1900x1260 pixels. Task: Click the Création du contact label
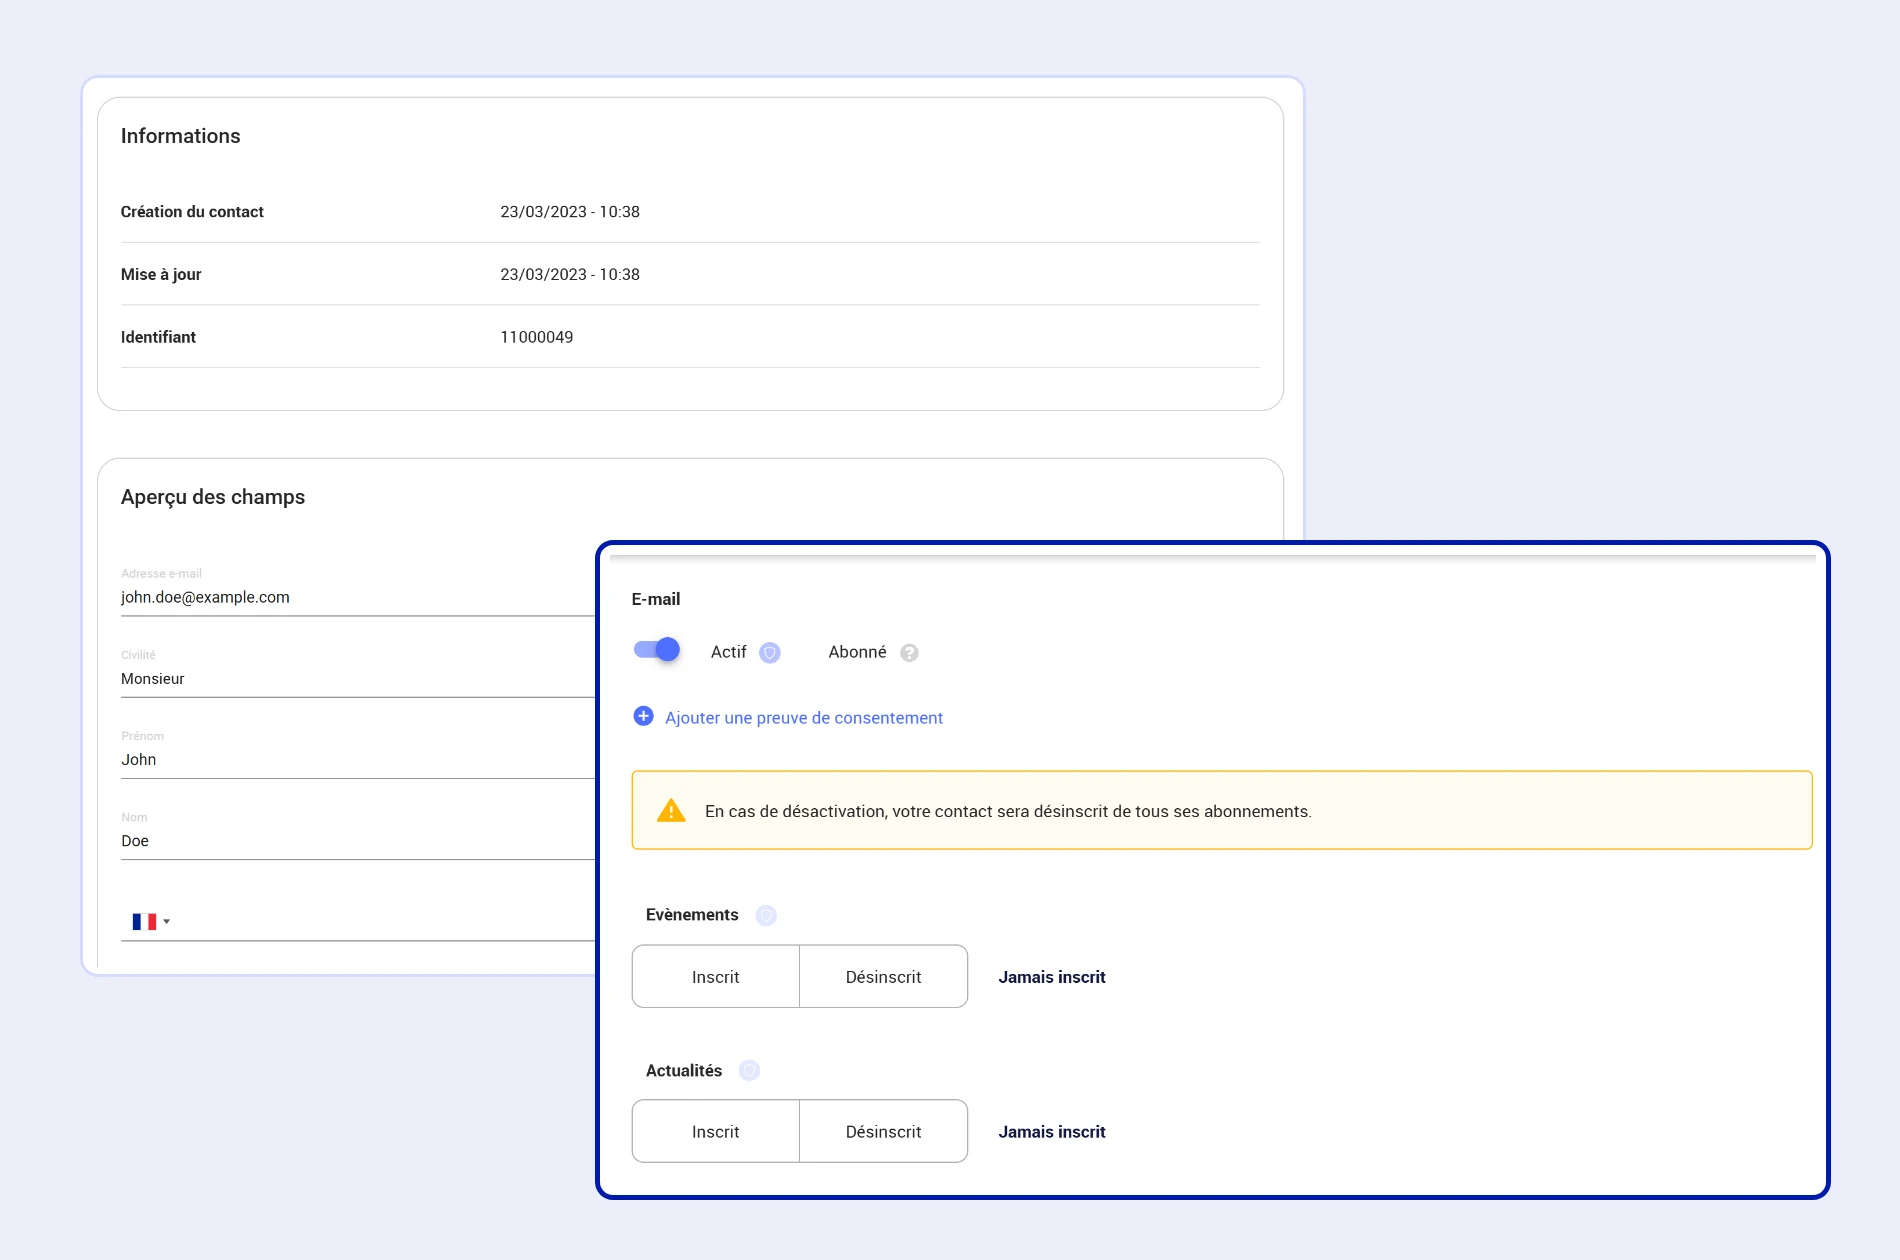click(x=192, y=212)
